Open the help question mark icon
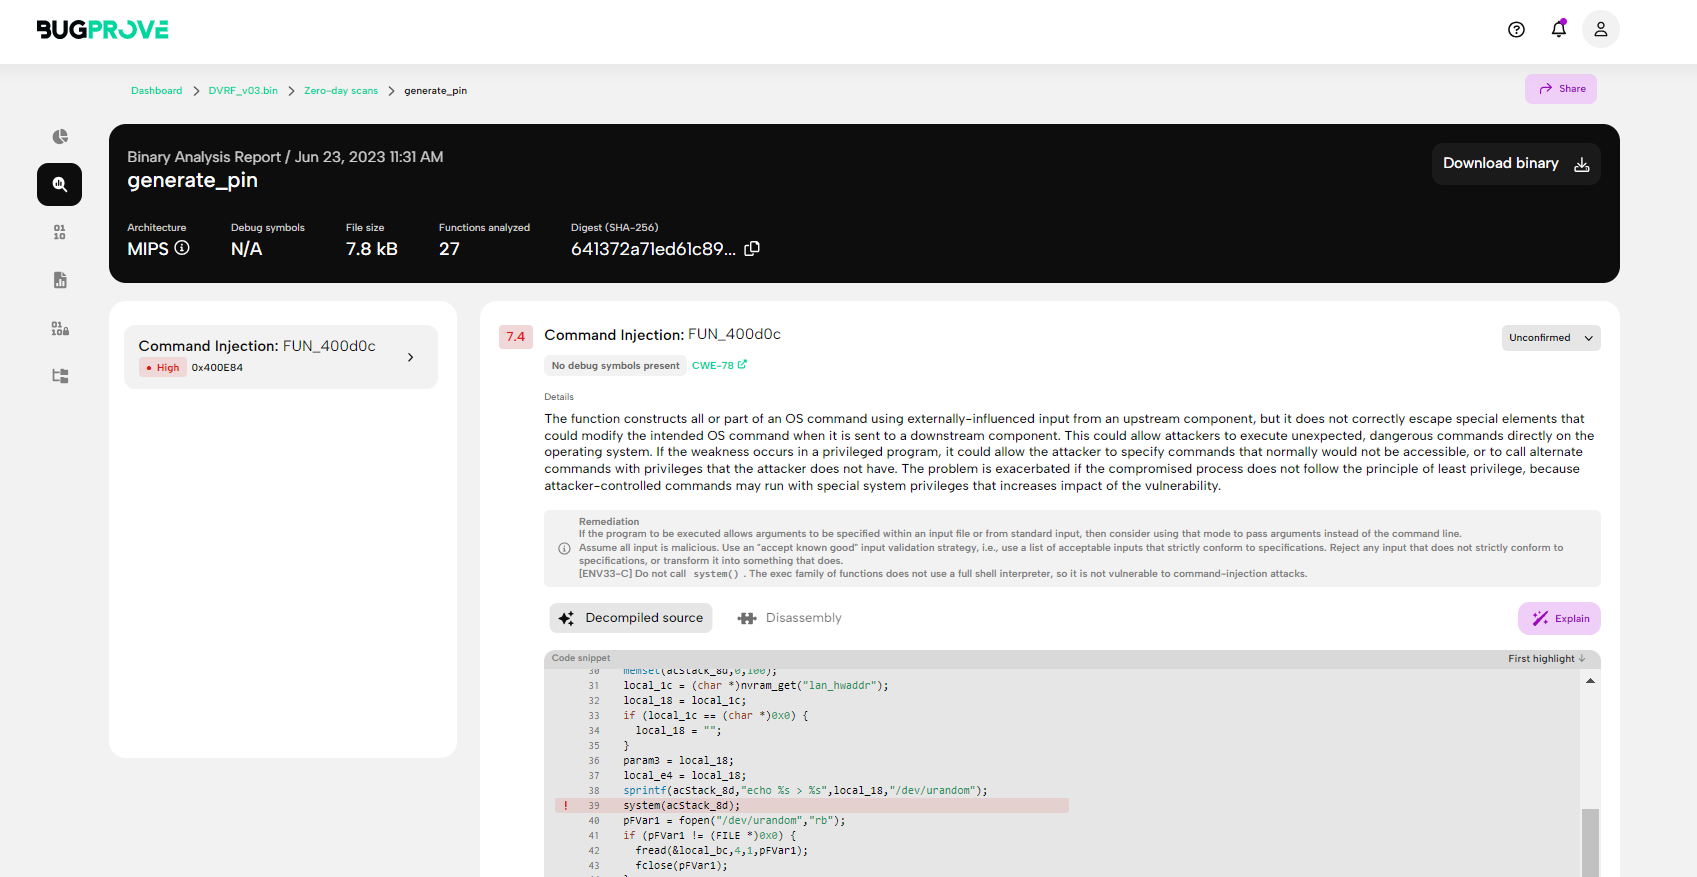This screenshot has height=877, width=1697. tap(1516, 30)
